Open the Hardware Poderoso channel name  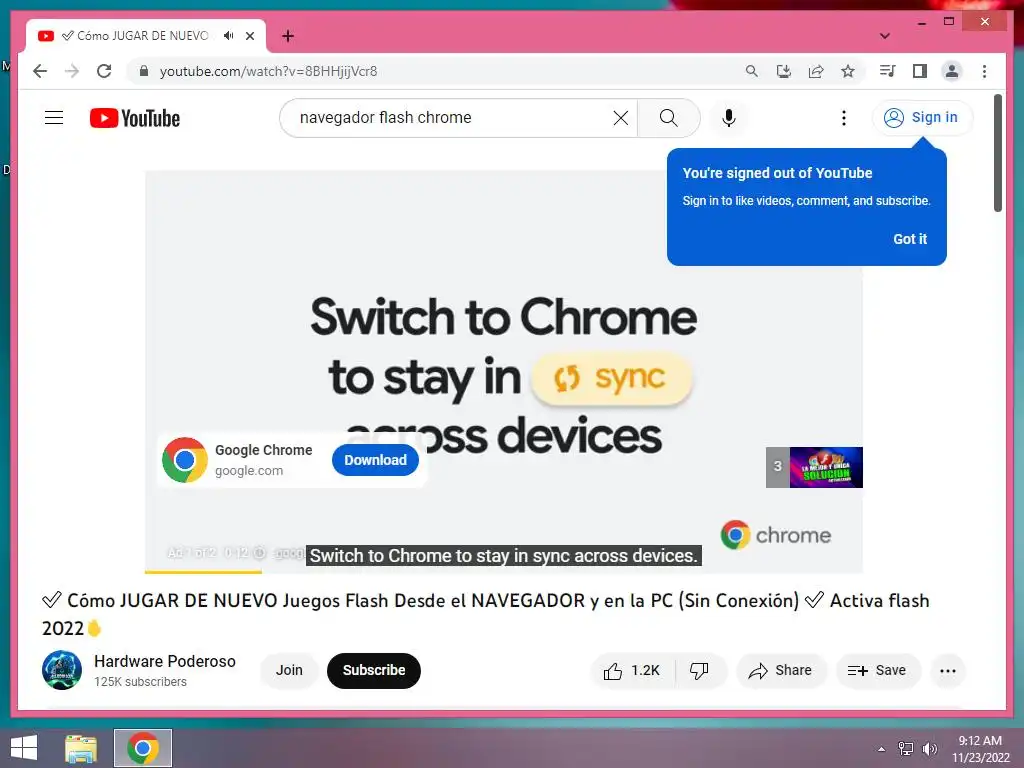click(165, 661)
